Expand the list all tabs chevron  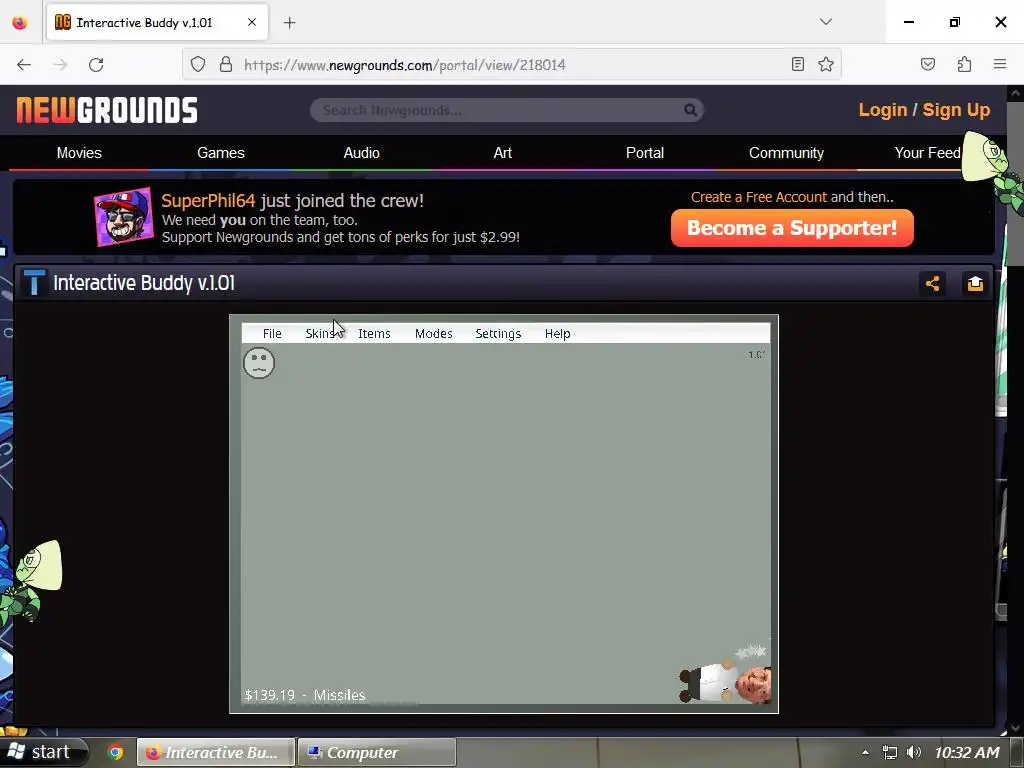825,22
